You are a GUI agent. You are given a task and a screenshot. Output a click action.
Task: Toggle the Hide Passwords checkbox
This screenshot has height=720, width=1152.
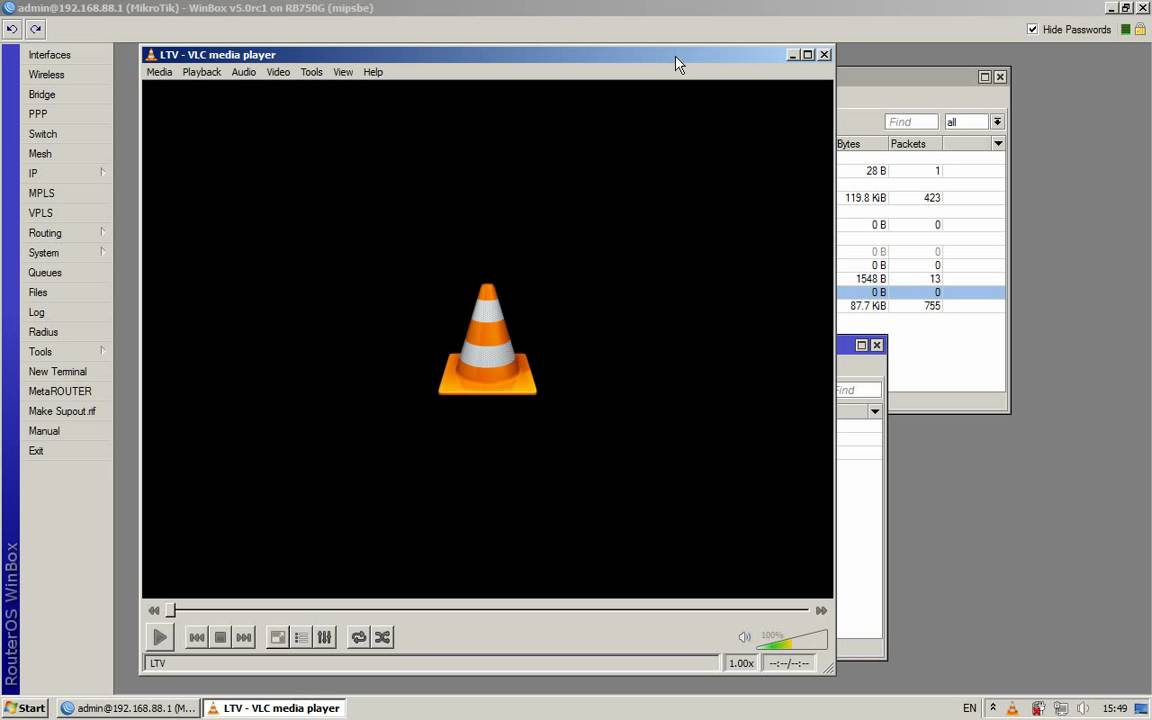tap(1032, 30)
